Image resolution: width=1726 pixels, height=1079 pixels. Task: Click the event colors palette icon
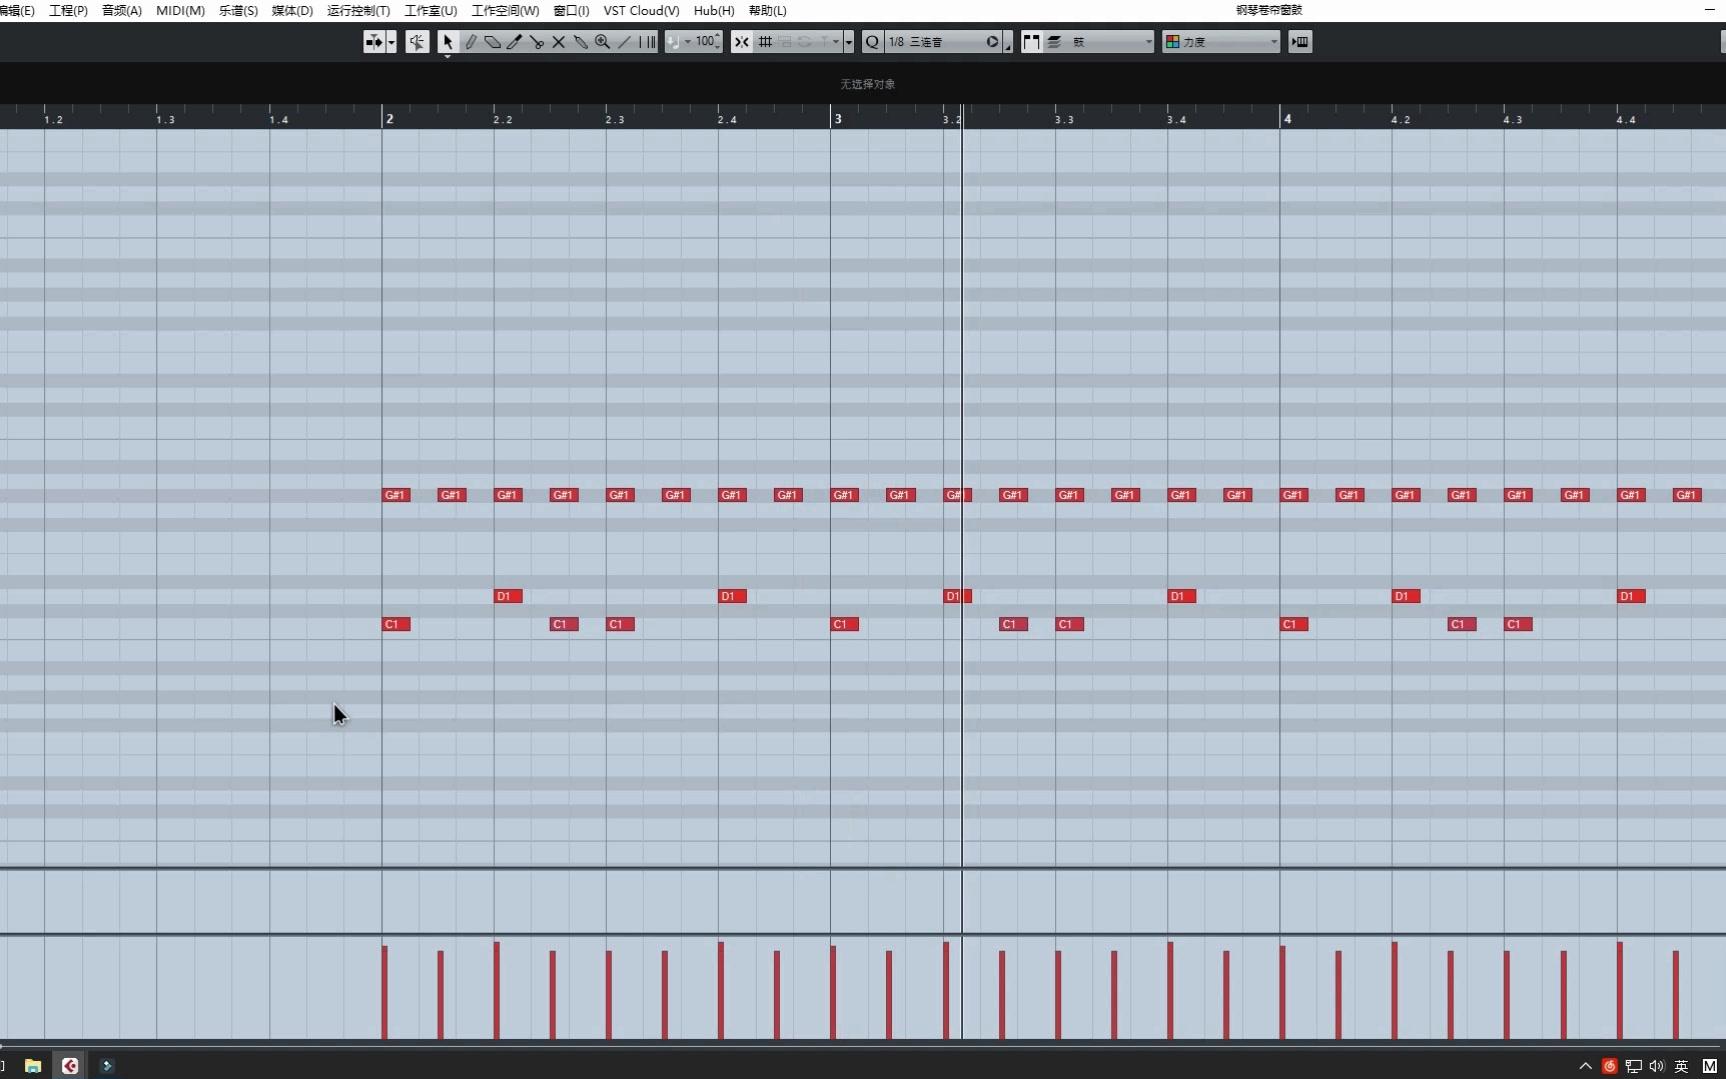(1172, 42)
